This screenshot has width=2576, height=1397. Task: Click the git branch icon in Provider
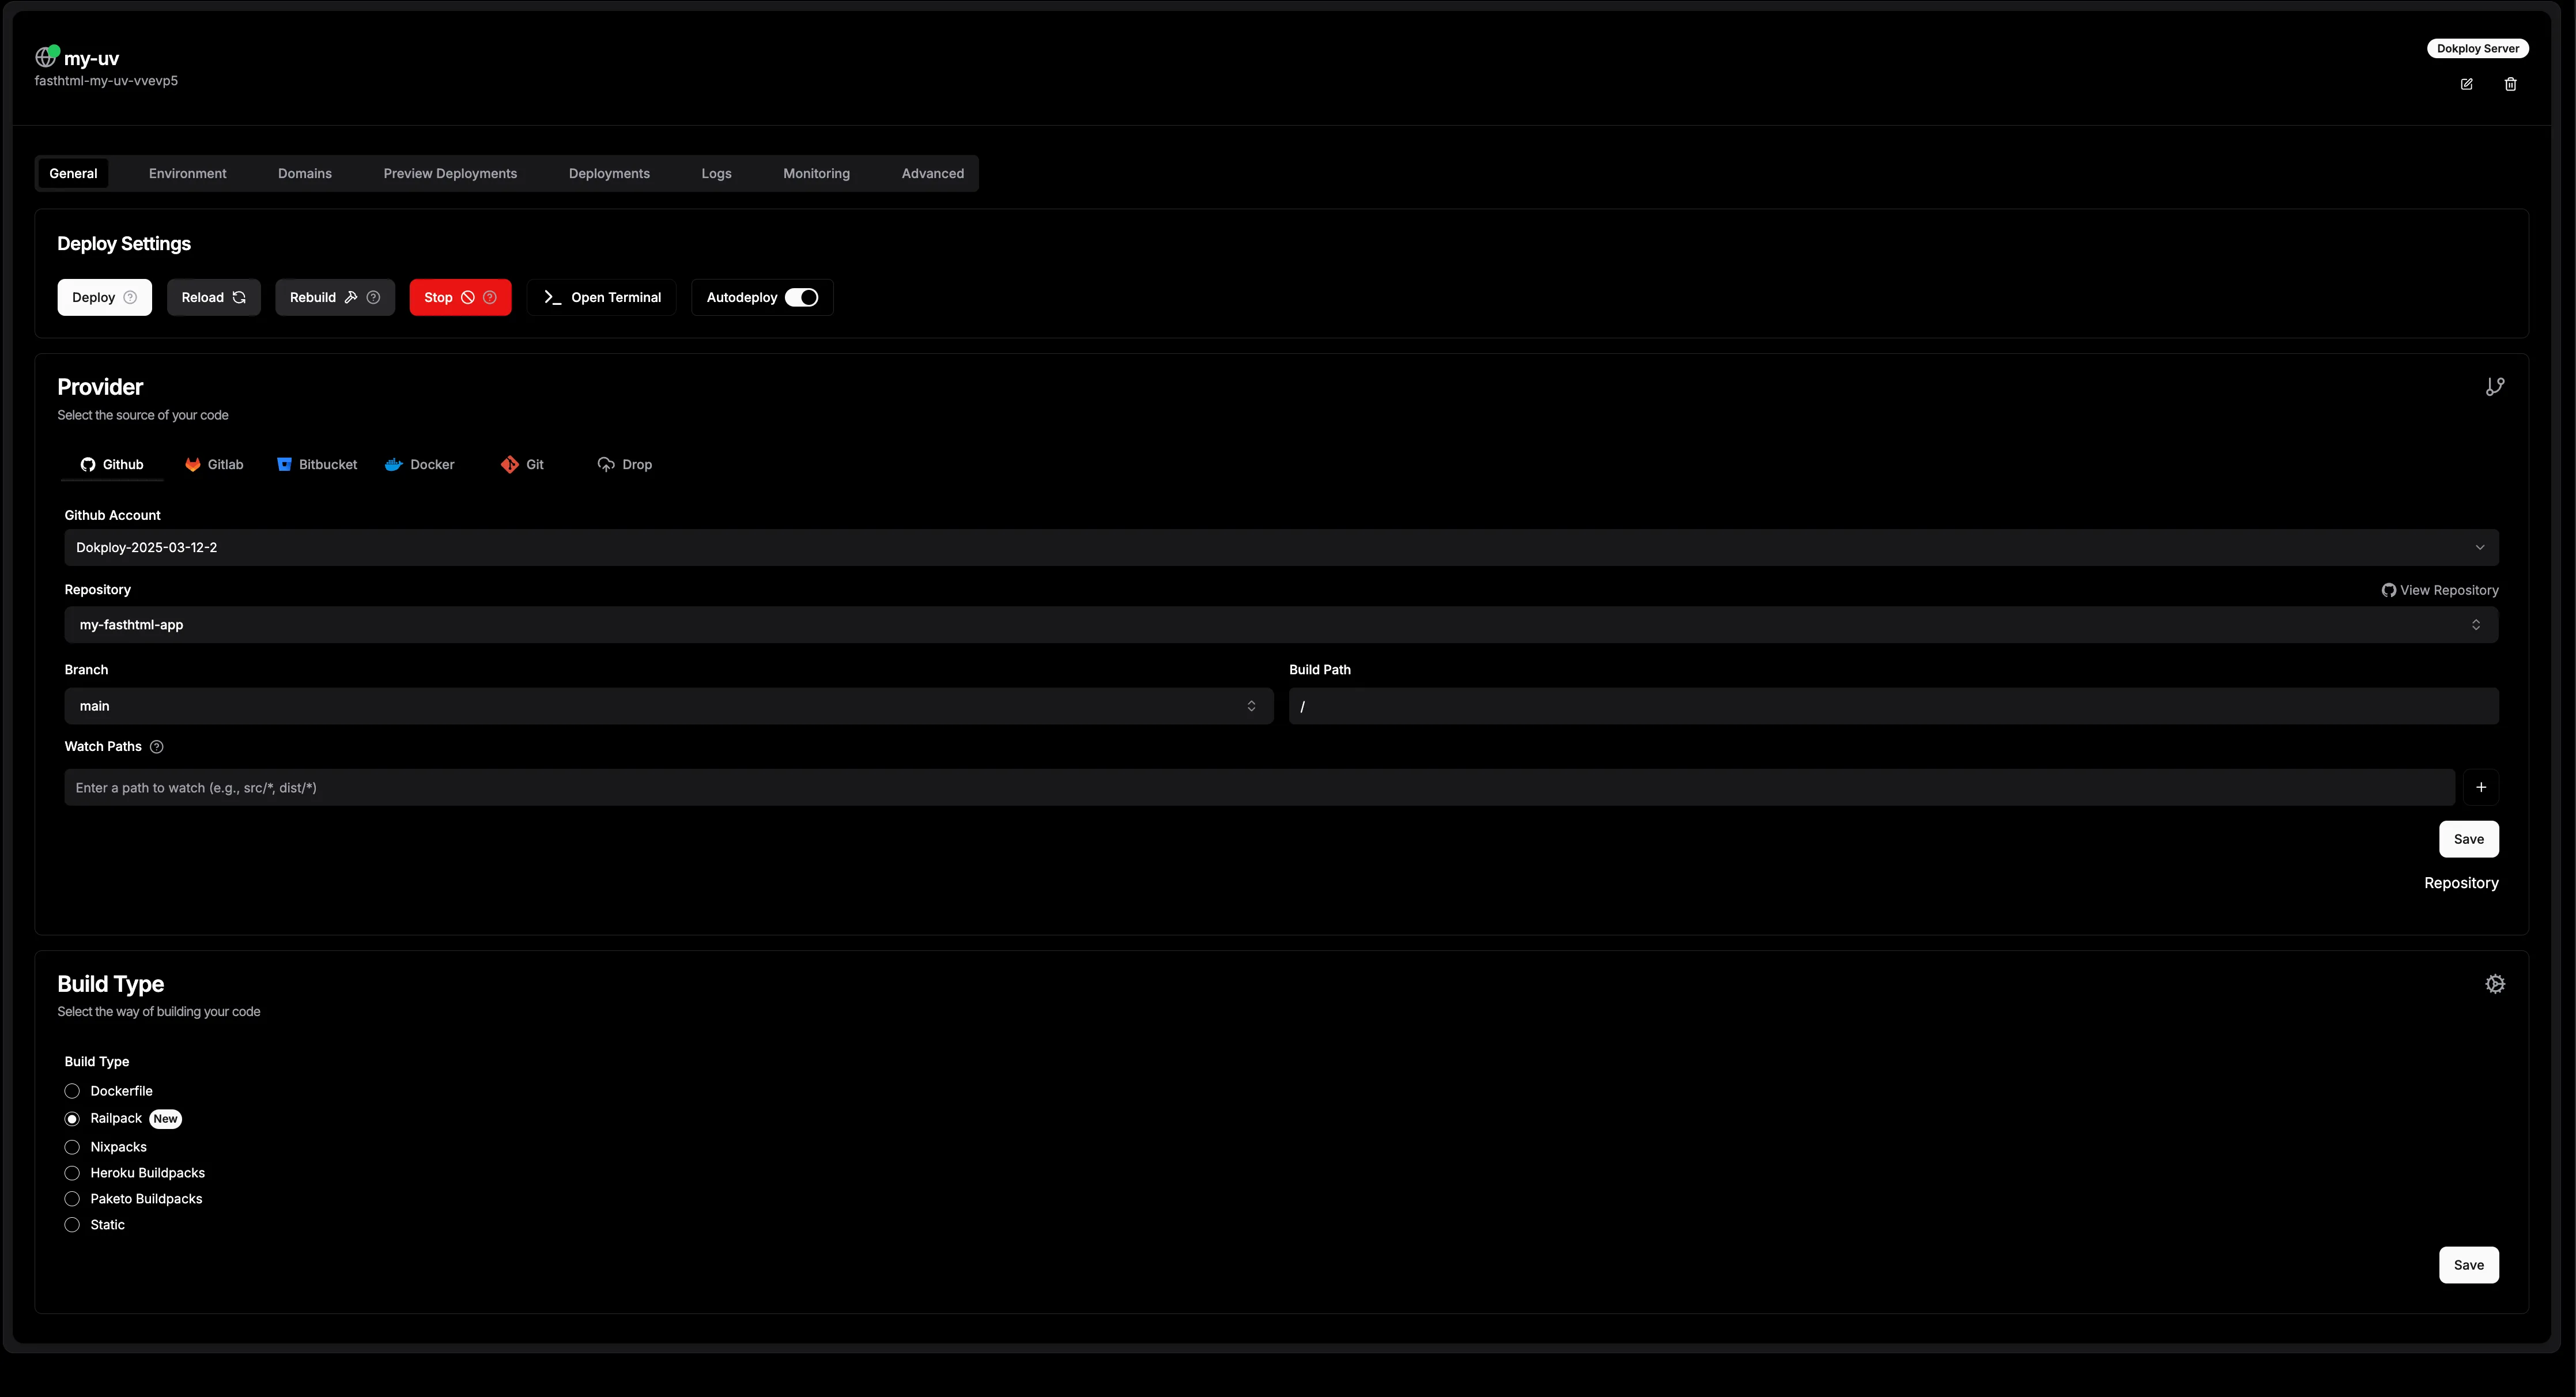point(2494,387)
